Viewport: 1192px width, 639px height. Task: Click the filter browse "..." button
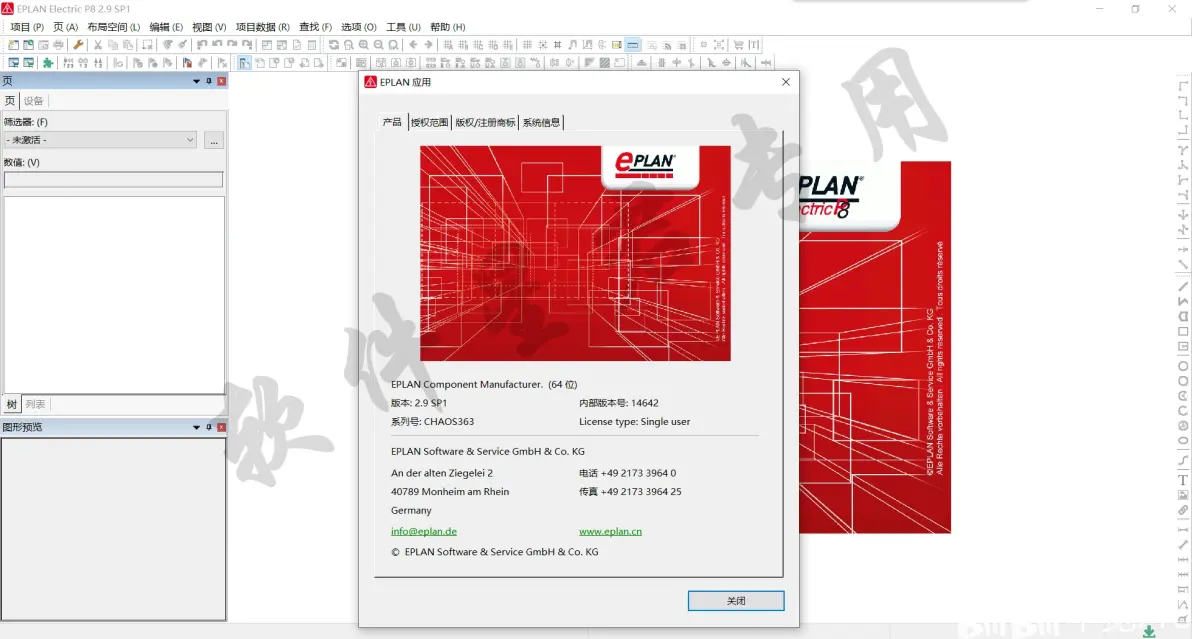click(x=214, y=141)
